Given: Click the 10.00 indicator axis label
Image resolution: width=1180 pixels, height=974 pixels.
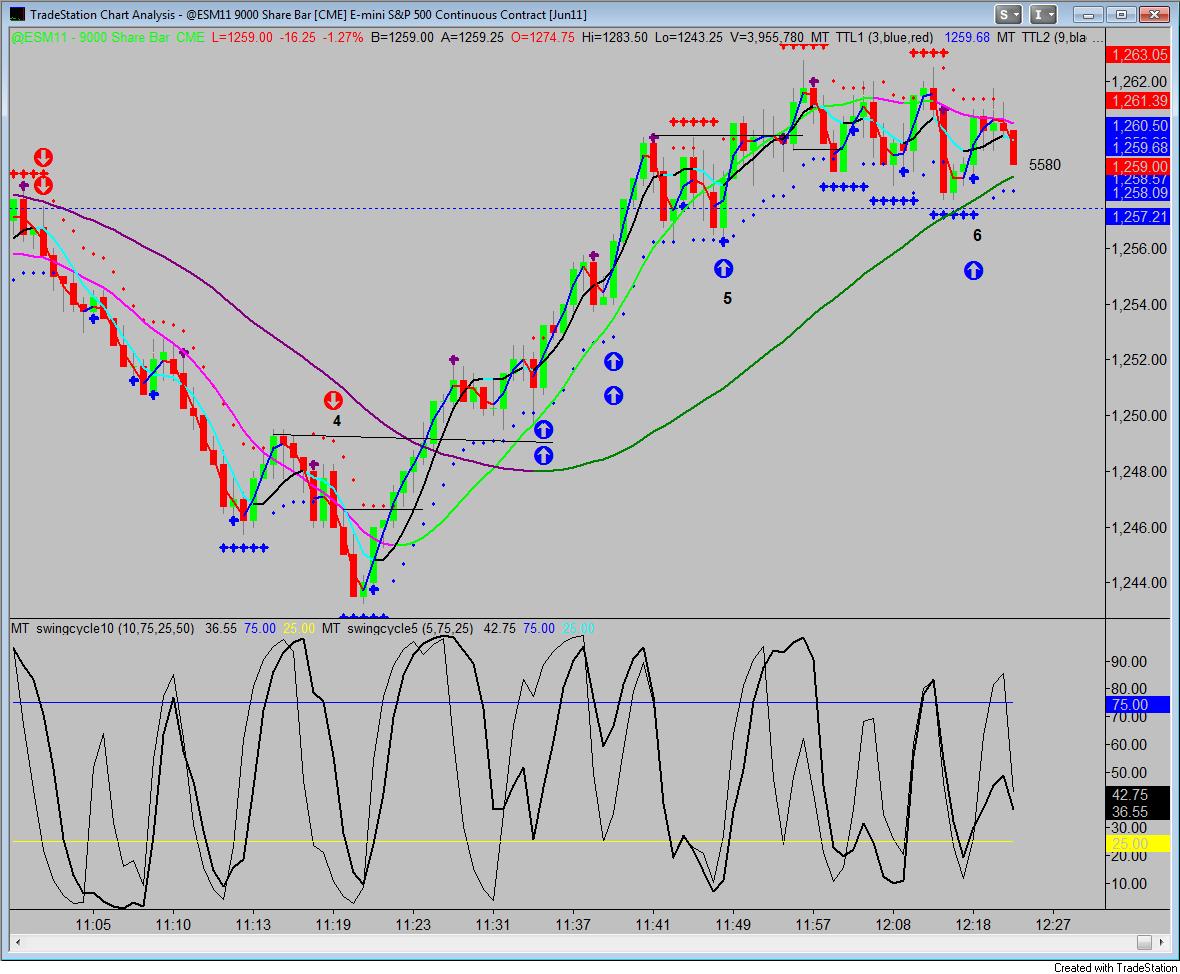Looking at the screenshot, I should pos(1129,884).
